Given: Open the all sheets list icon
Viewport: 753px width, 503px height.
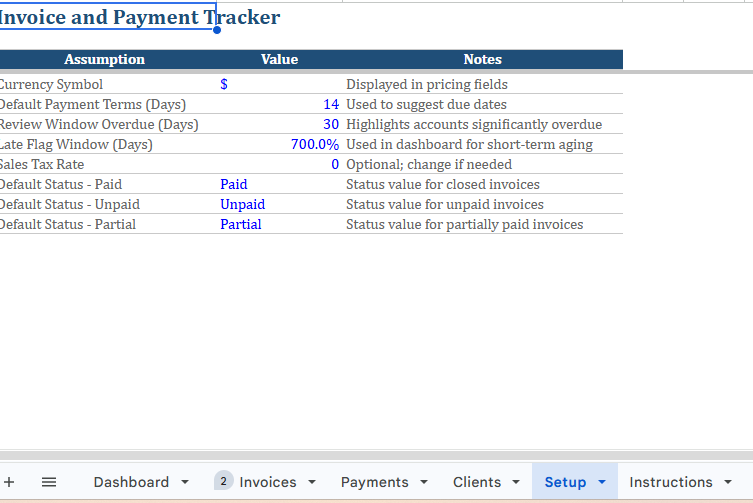Looking at the screenshot, I should 49,482.
